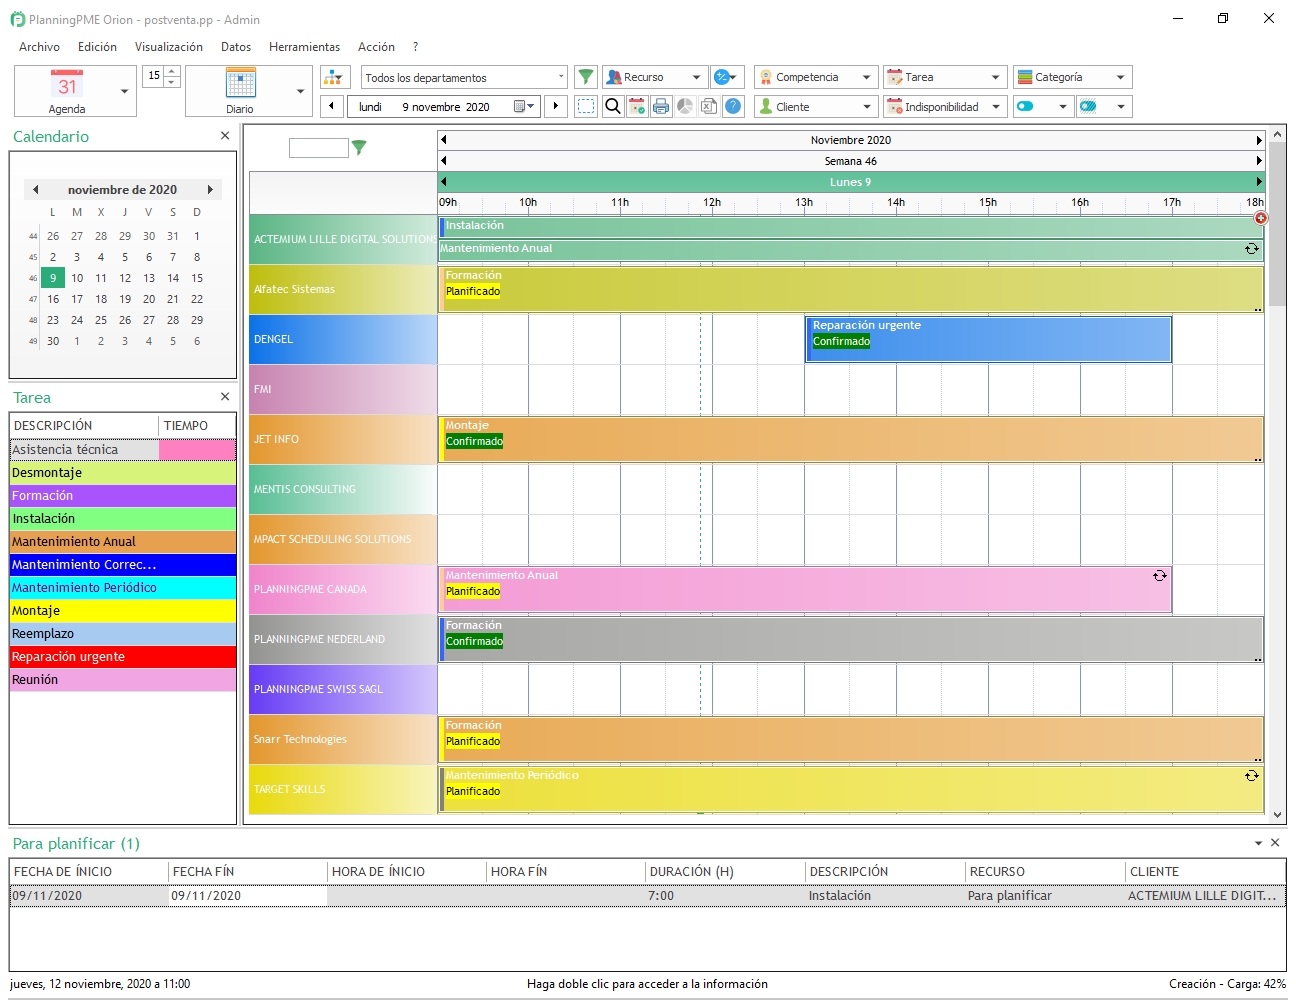Screen dimensions: 1296x1000
Task: Click right arrow of Lunes 9 header
Action: point(1259,182)
